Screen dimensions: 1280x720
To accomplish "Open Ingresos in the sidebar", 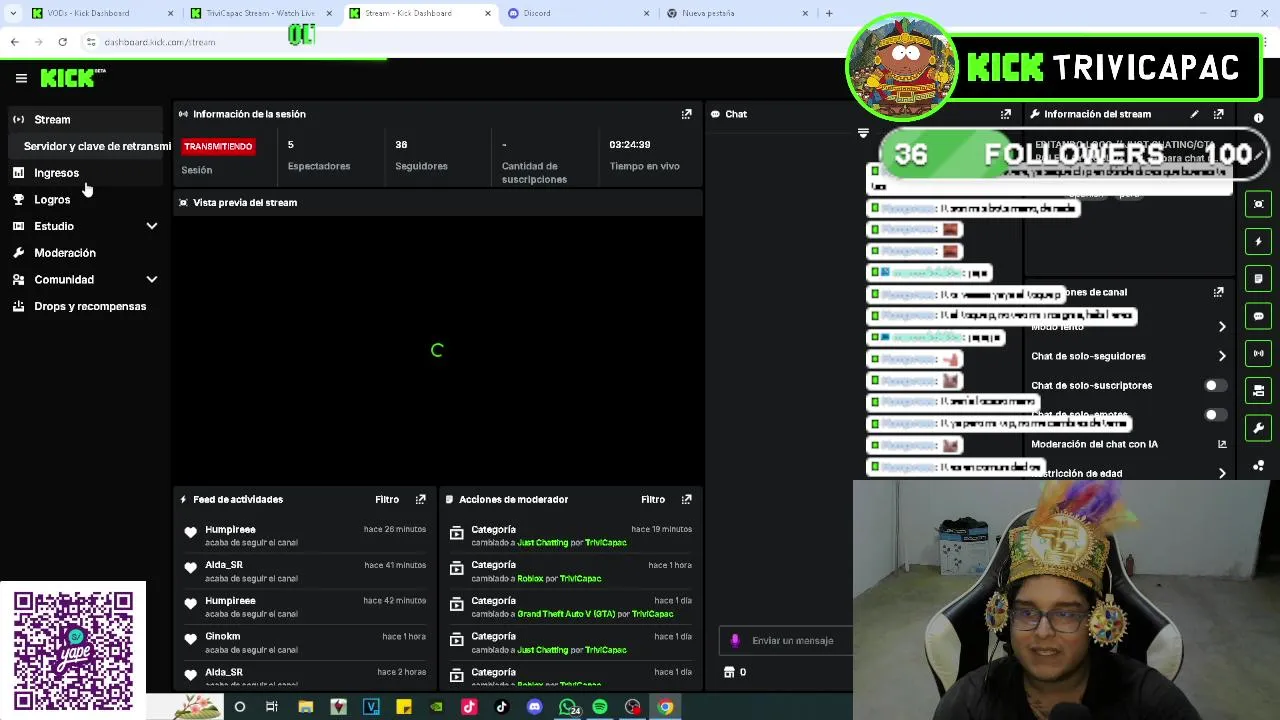I will pyautogui.click(x=85, y=173).
